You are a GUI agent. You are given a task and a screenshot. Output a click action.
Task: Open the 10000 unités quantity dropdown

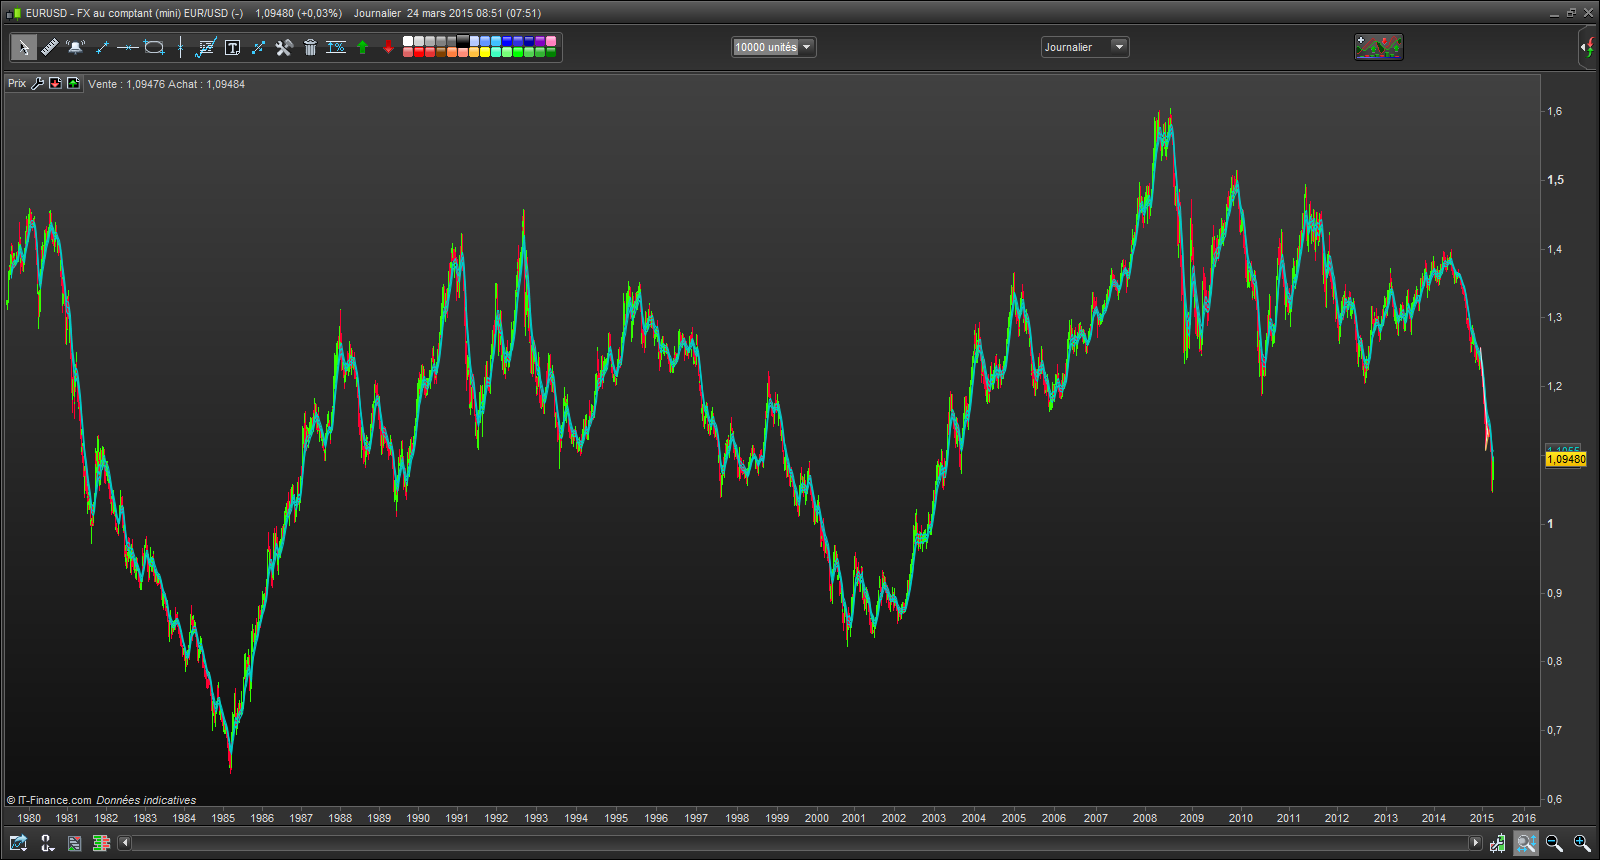point(807,47)
